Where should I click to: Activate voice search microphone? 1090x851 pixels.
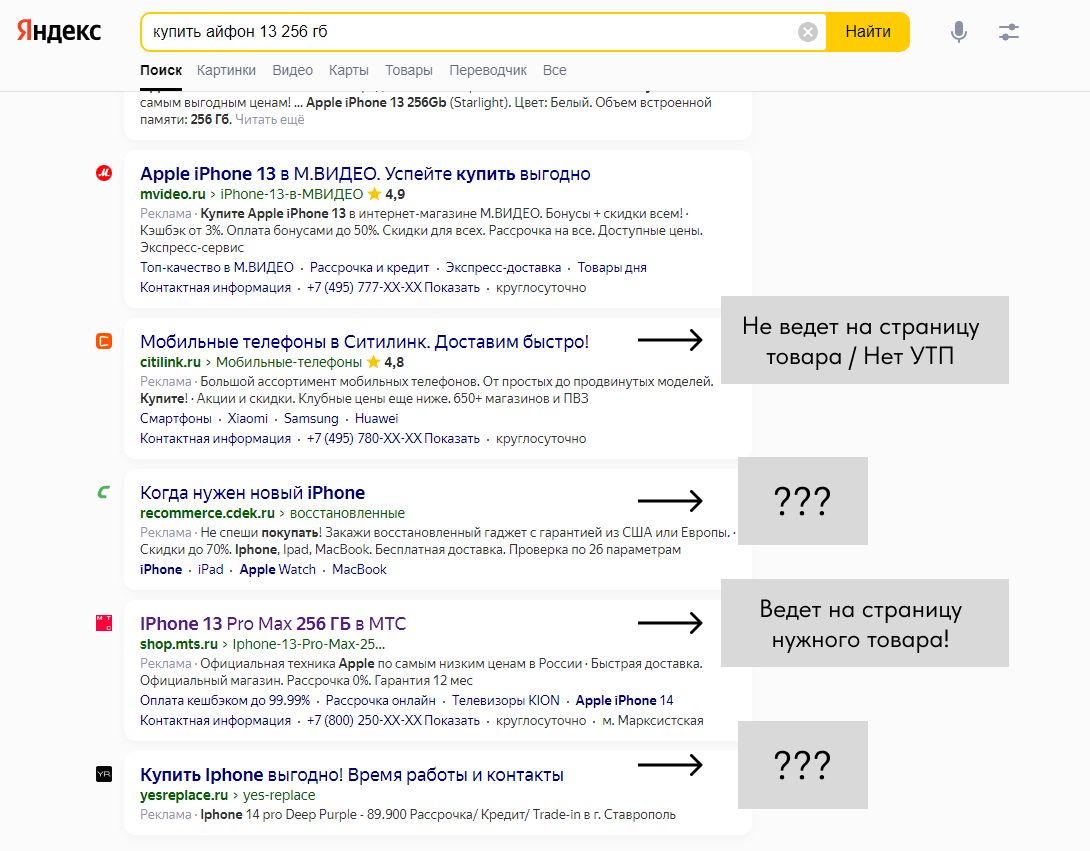click(959, 32)
